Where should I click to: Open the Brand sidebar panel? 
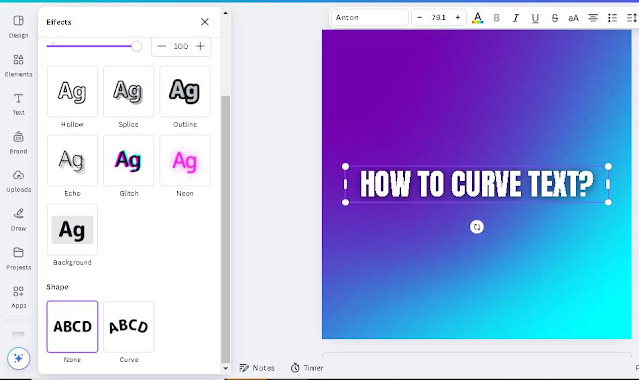pyautogui.click(x=18, y=143)
